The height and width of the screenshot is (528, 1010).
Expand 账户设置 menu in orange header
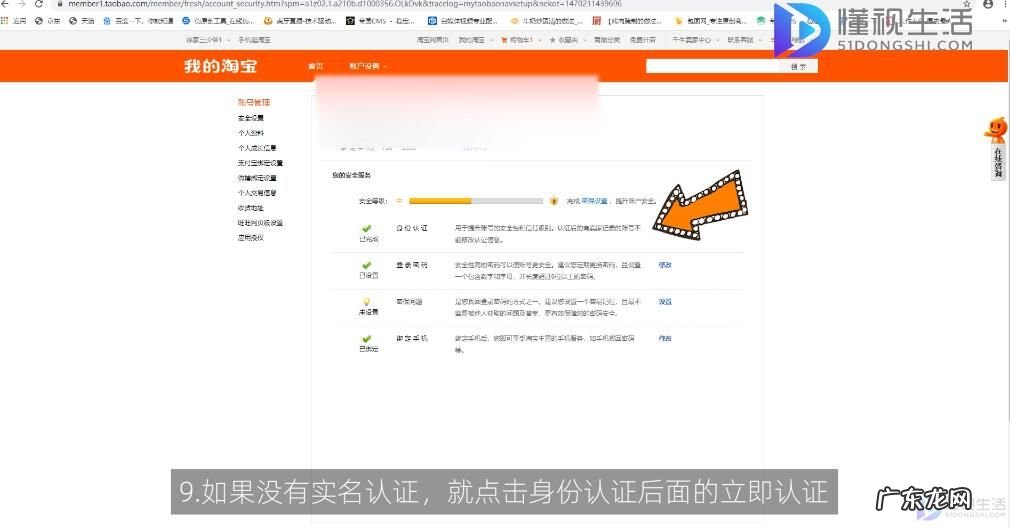point(368,66)
